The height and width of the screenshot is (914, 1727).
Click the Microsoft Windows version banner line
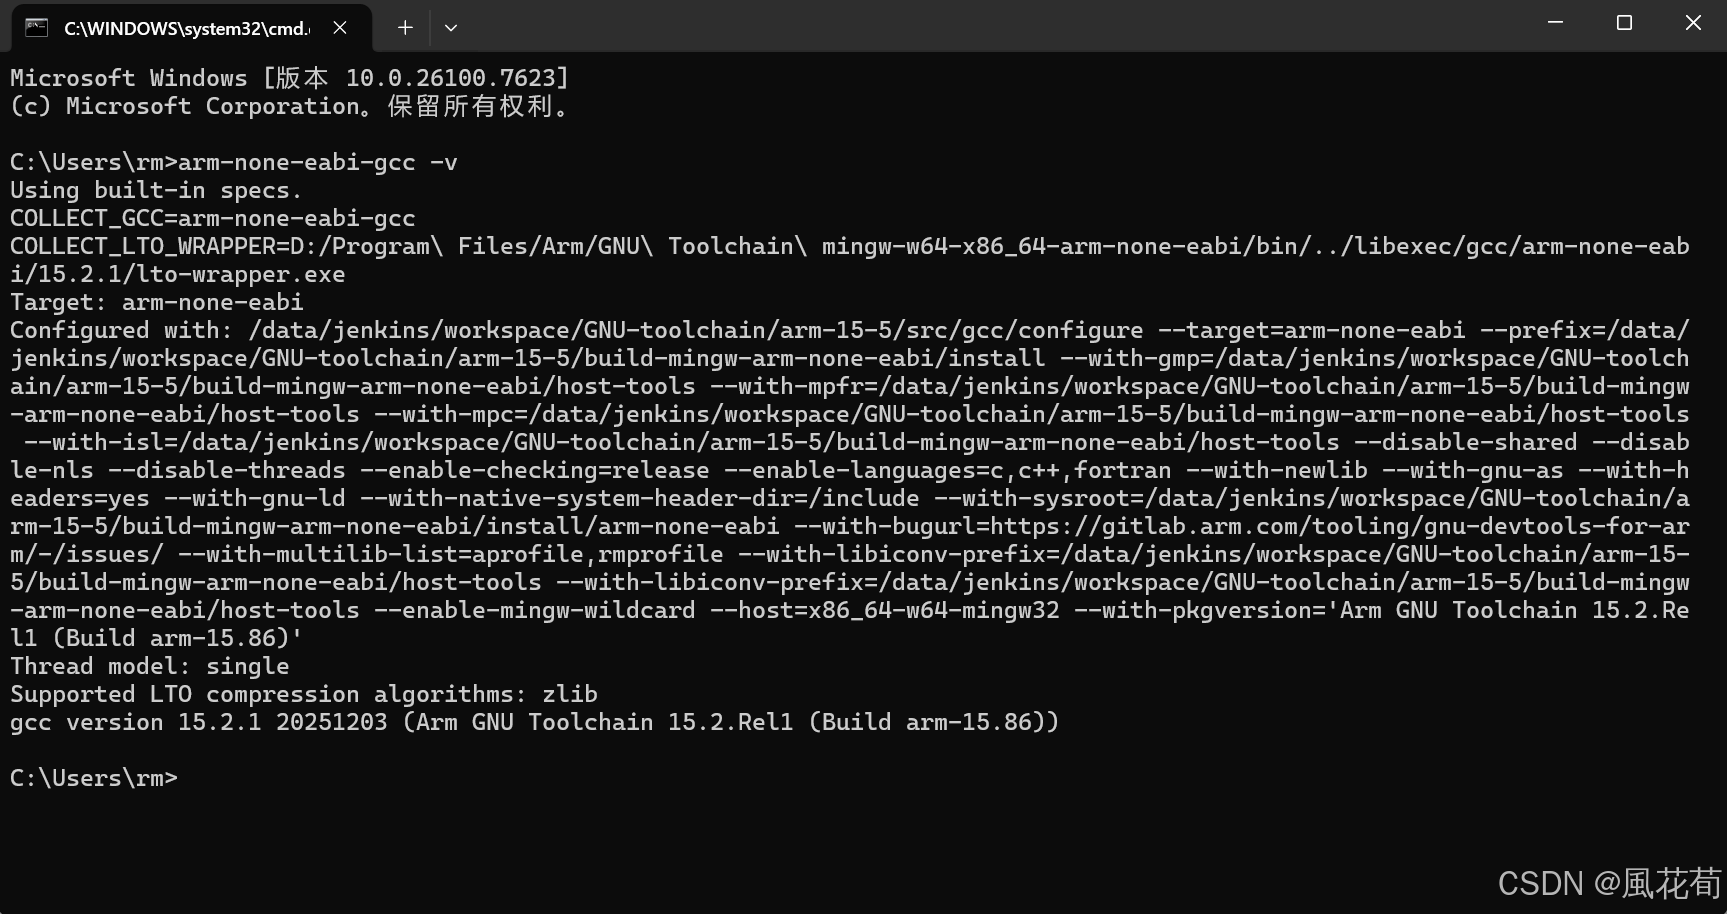click(x=290, y=78)
